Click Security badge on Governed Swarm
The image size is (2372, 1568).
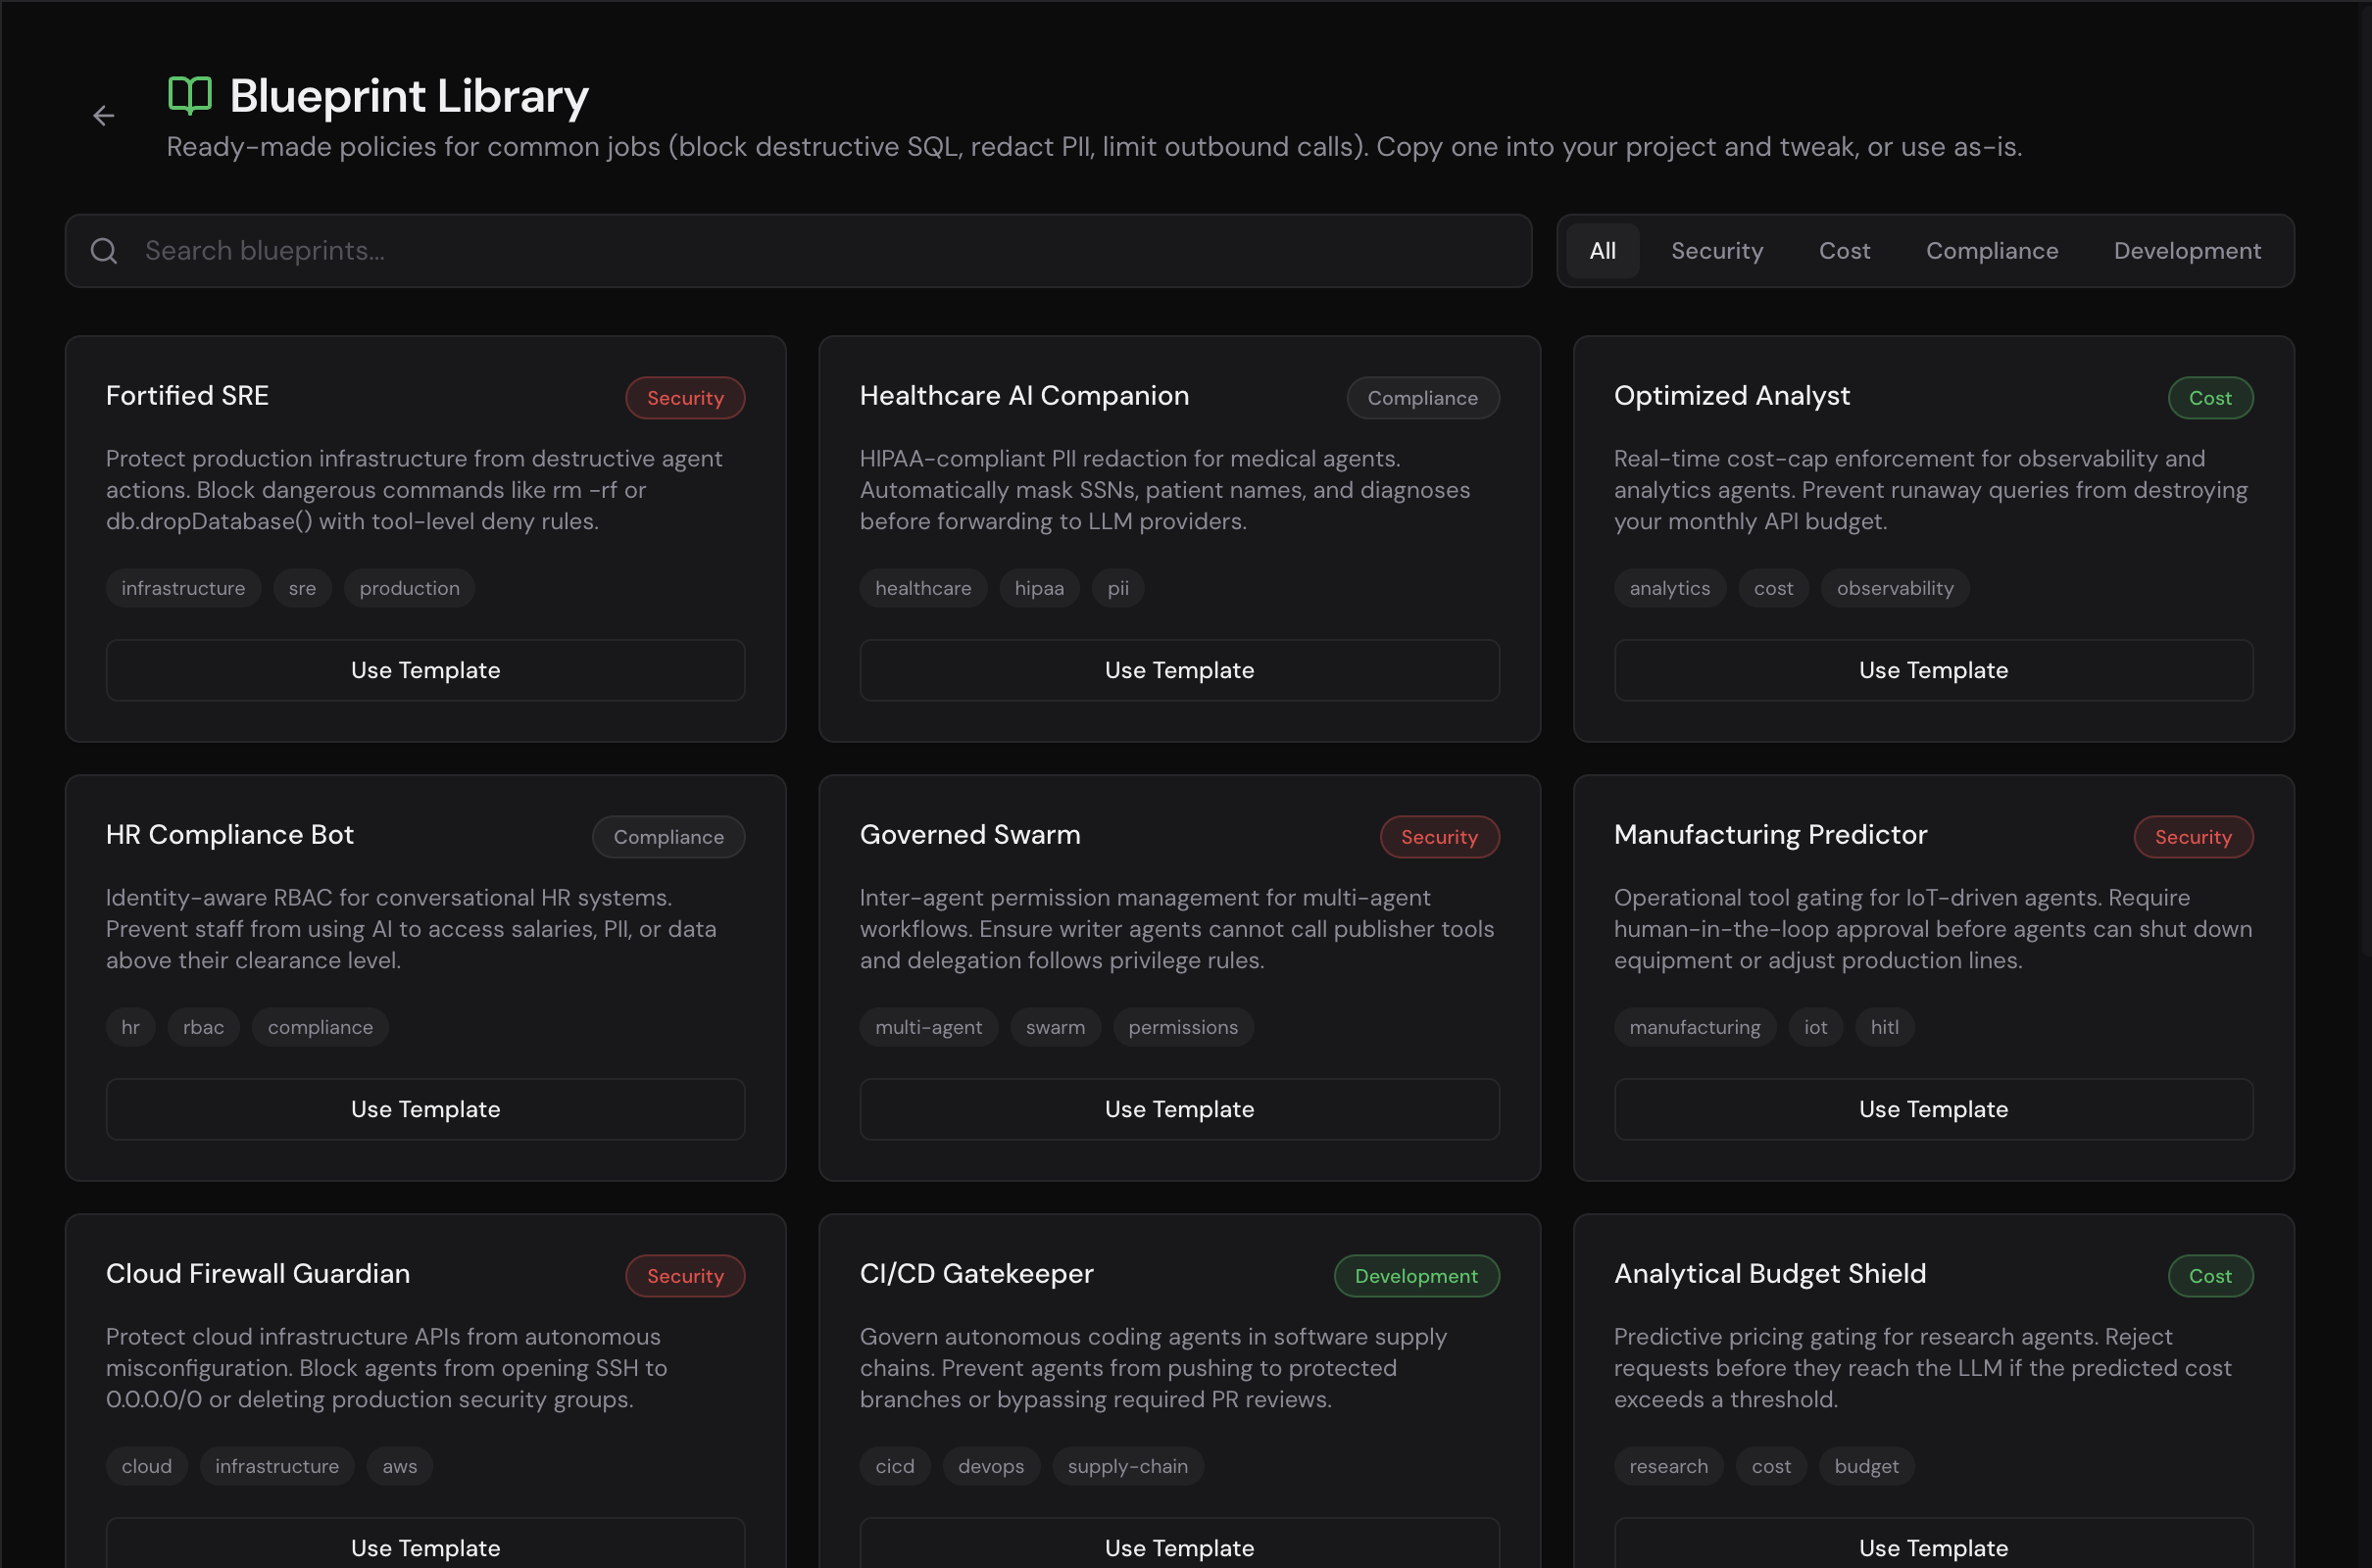click(x=1439, y=837)
